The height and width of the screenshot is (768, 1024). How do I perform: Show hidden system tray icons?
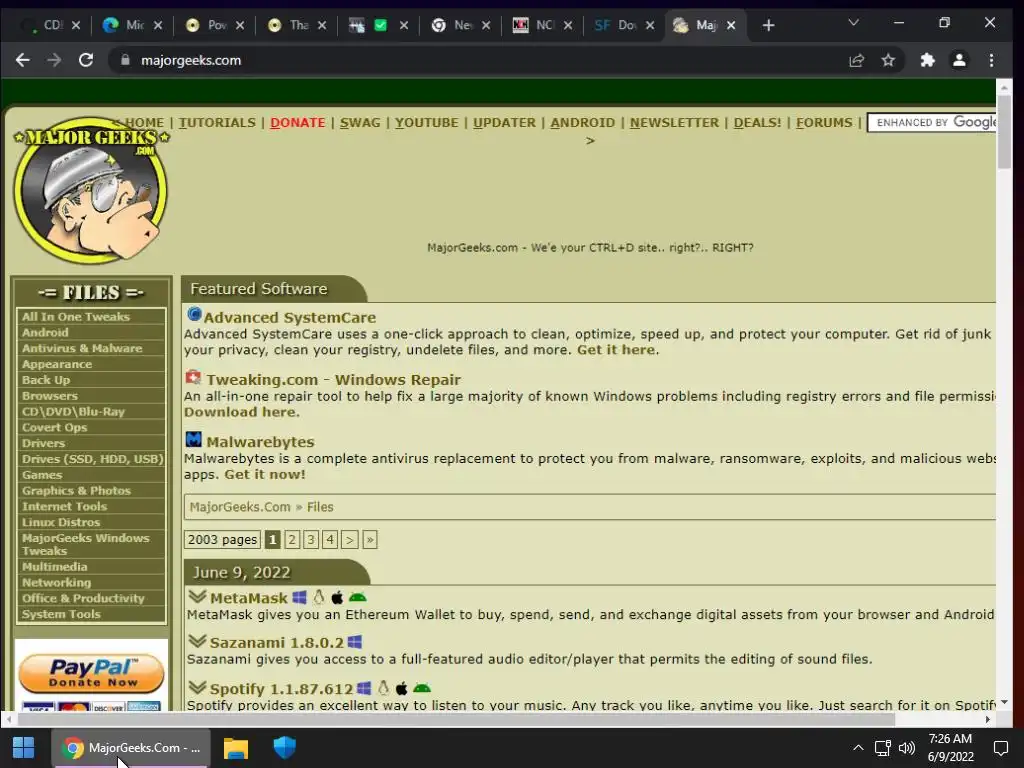point(858,748)
